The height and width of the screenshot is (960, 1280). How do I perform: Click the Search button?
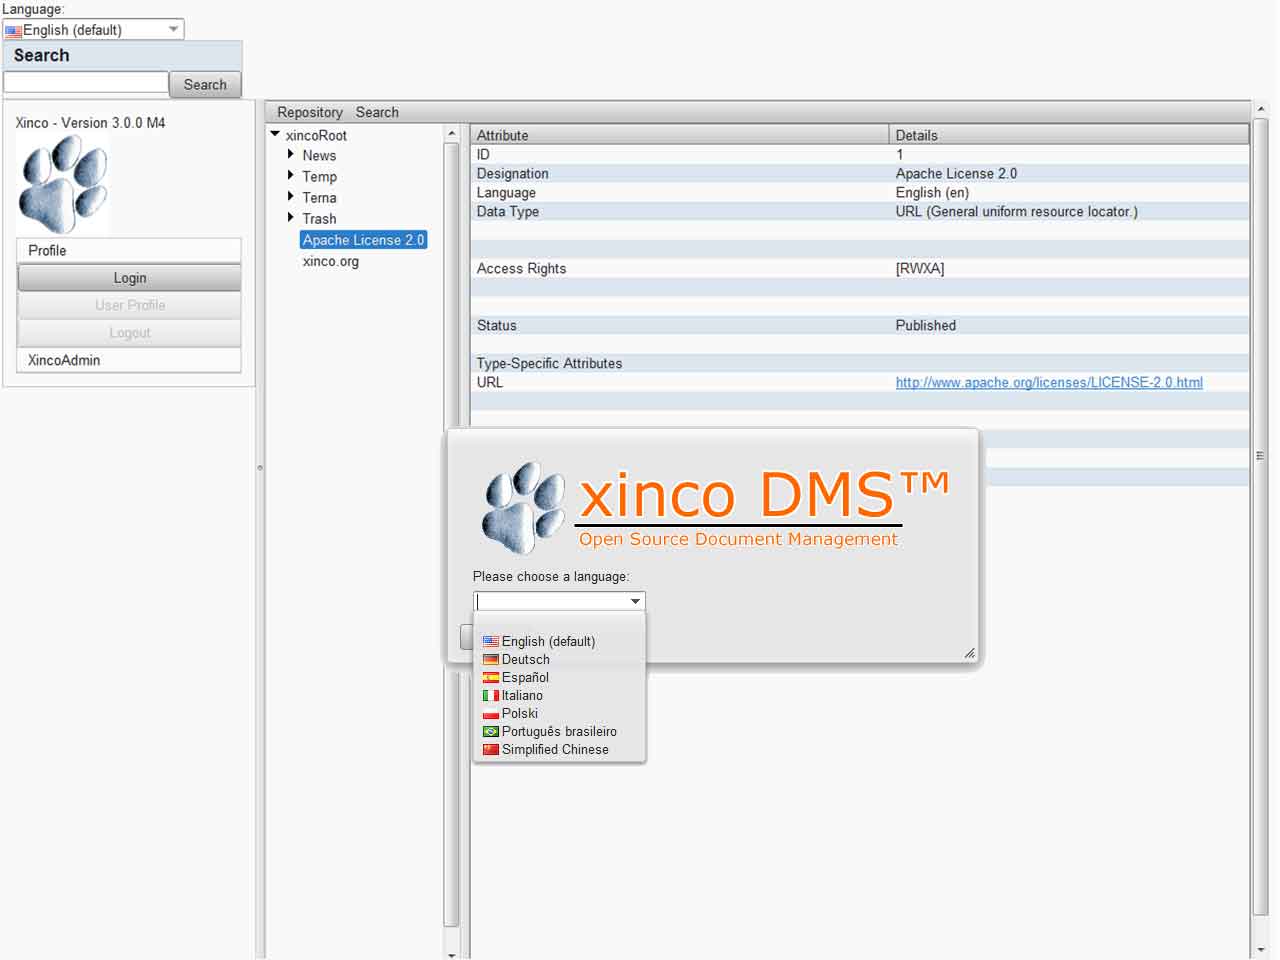205,84
